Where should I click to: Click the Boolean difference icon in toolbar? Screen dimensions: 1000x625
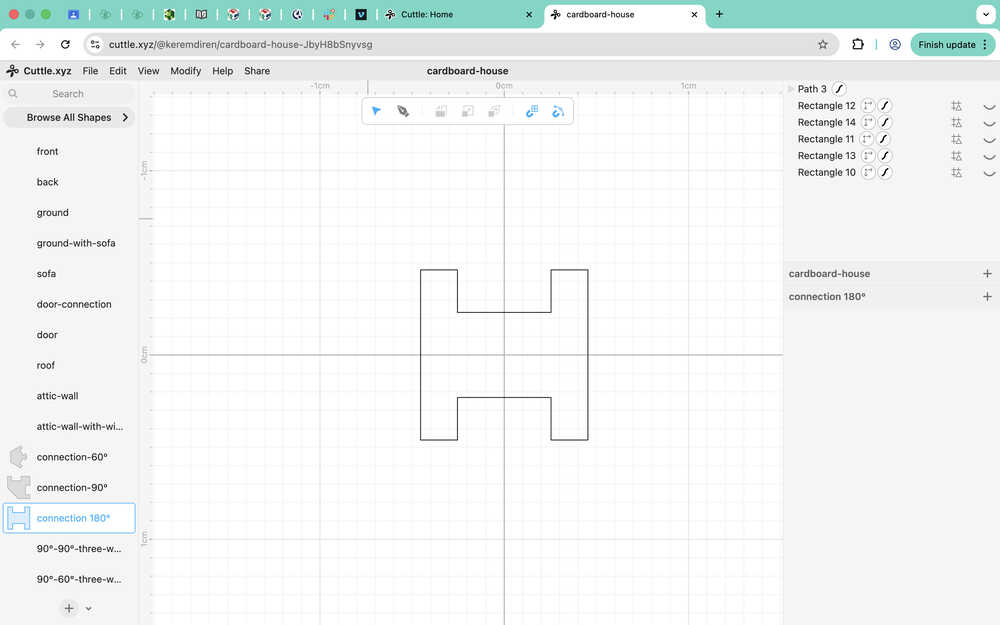pos(467,112)
